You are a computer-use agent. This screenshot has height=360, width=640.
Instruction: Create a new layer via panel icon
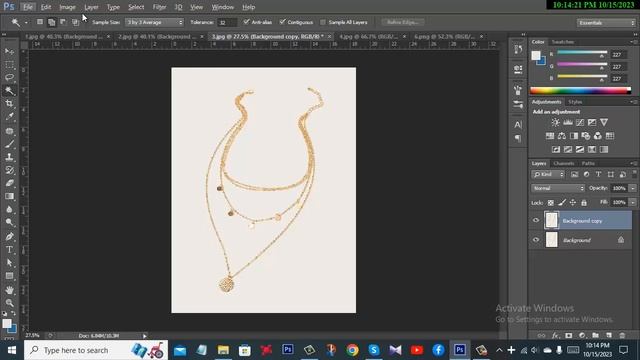(609, 336)
